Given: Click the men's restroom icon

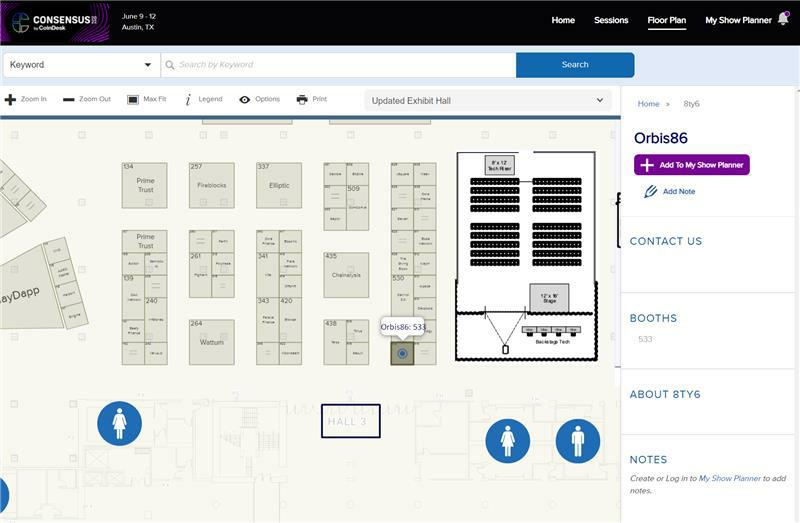Looking at the screenshot, I should coord(578,441).
